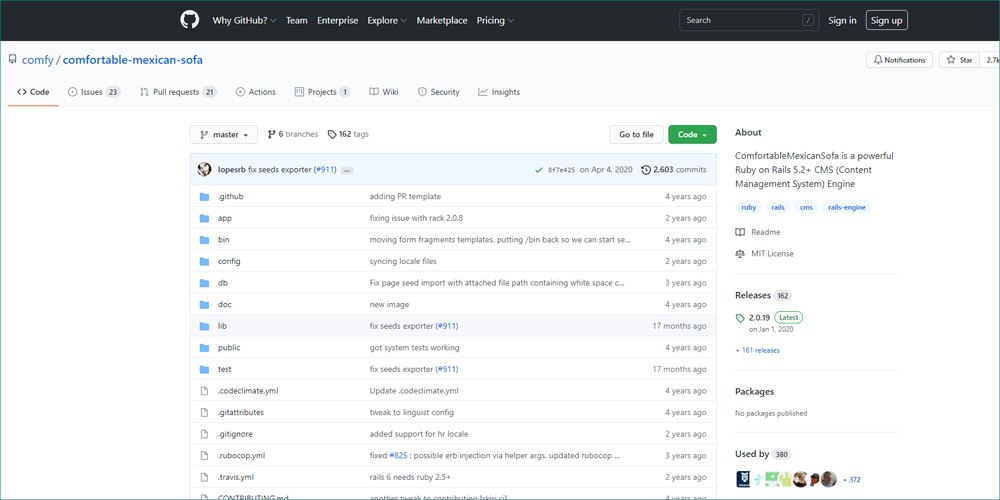Click the config folder icon
The width and height of the screenshot is (1000, 500).
tap(204, 261)
